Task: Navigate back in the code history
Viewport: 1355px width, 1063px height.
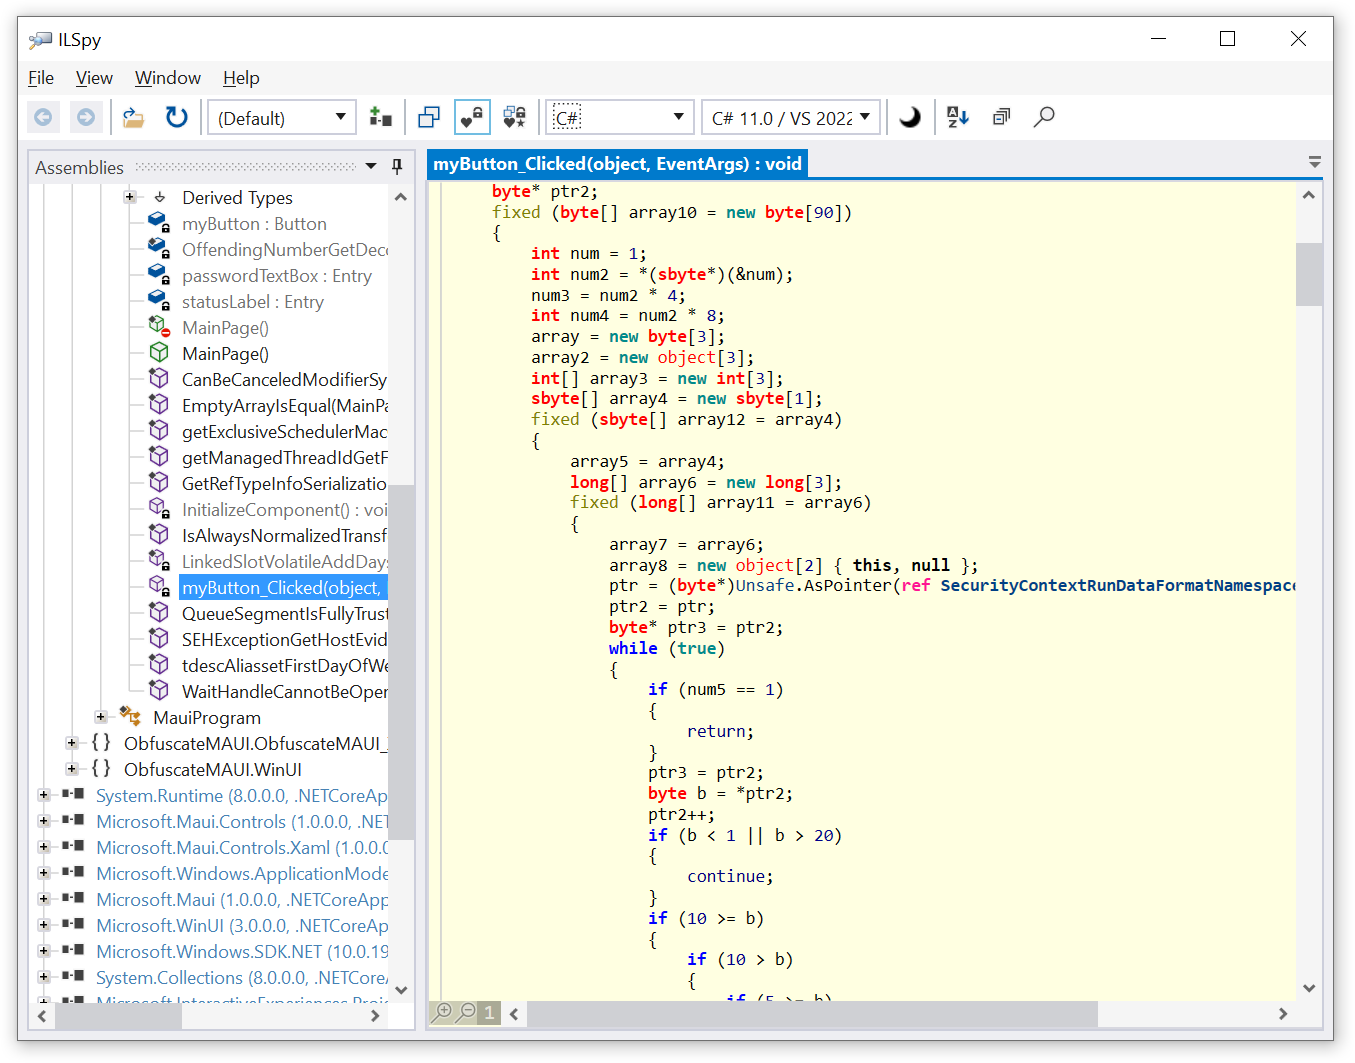Action: (x=43, y=117)
